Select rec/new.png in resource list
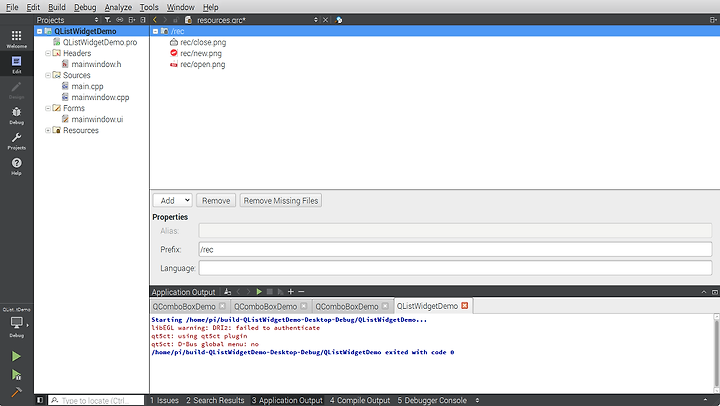 pos(201,53)
